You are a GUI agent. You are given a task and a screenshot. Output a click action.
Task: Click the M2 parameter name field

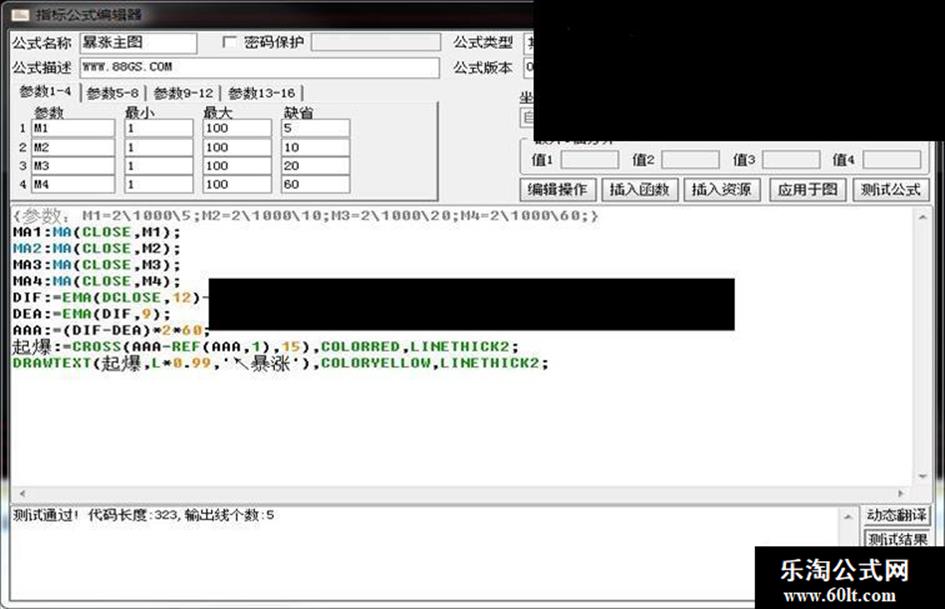pos(73,147)
